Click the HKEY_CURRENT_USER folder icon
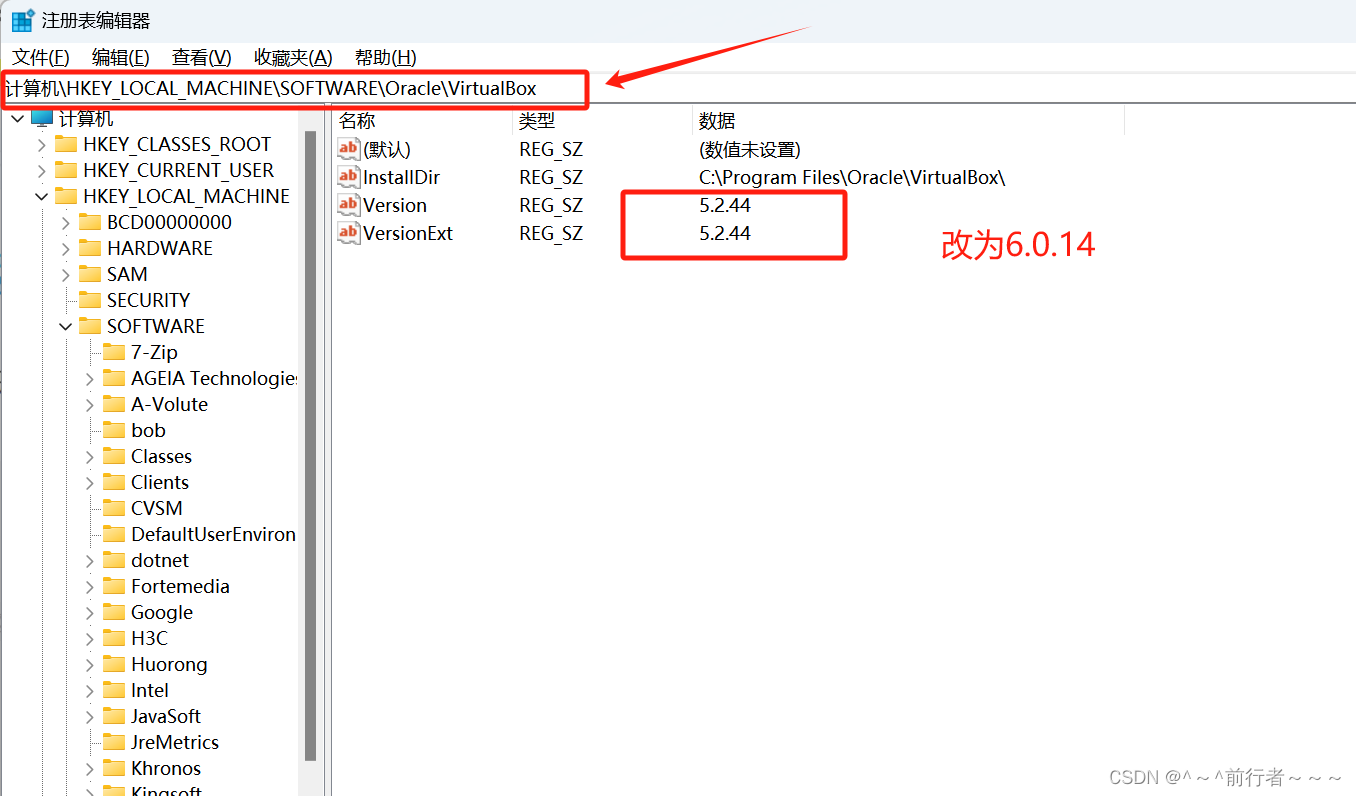The width and height of the screenshot is (1356, 796). (66, 170)
